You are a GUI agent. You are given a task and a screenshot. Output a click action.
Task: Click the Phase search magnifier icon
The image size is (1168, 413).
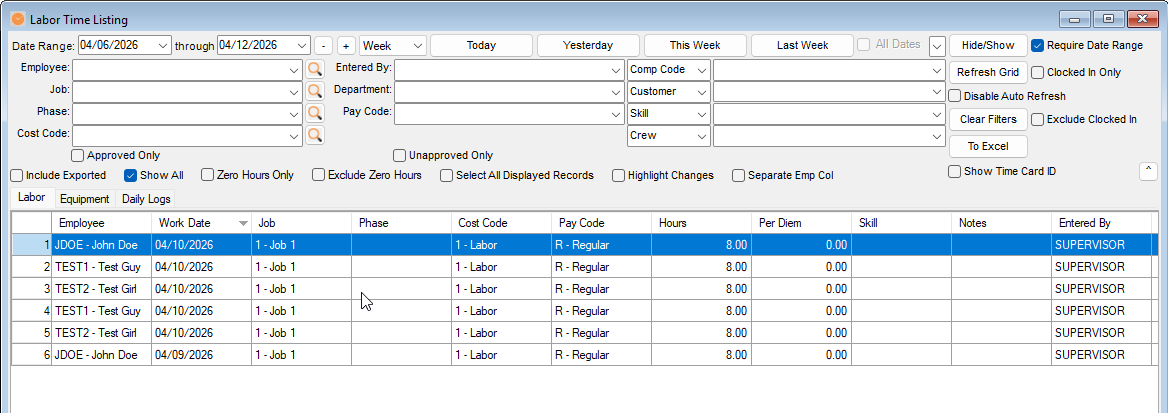[x=314, y=113]
